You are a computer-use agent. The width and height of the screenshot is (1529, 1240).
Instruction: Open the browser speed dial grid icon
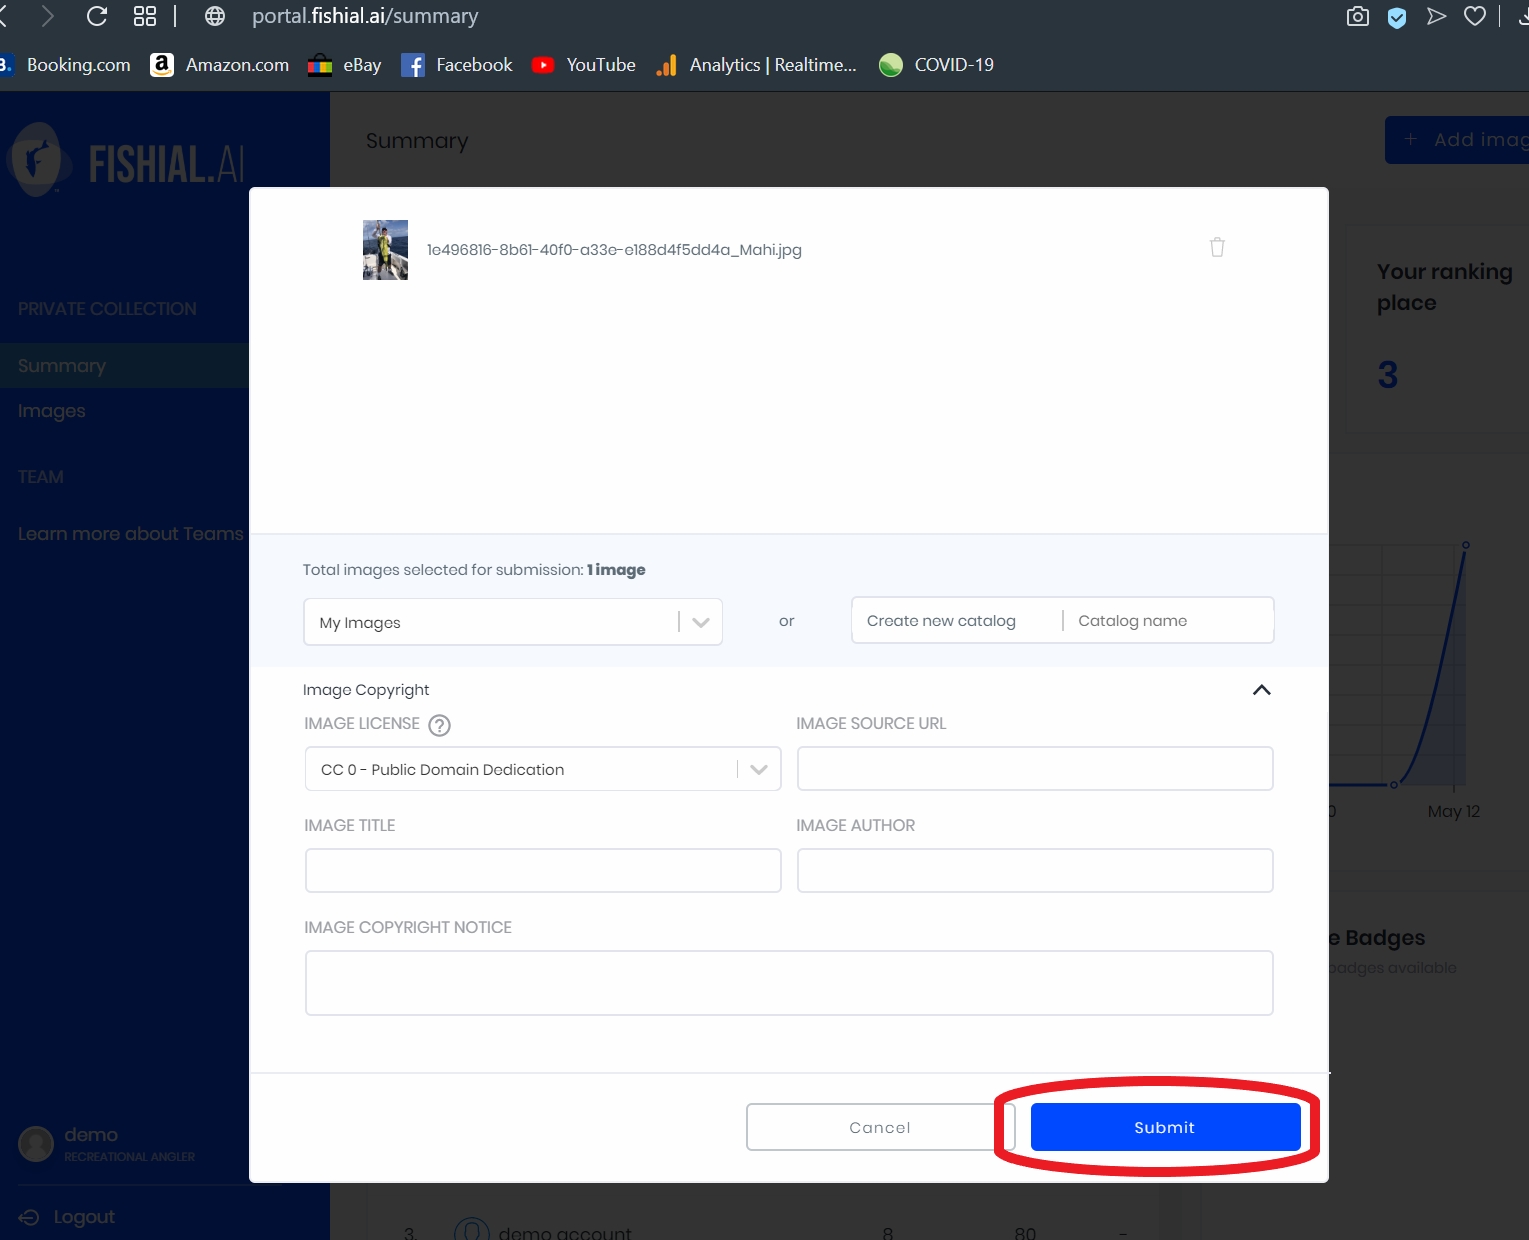[x=145, y=16]
